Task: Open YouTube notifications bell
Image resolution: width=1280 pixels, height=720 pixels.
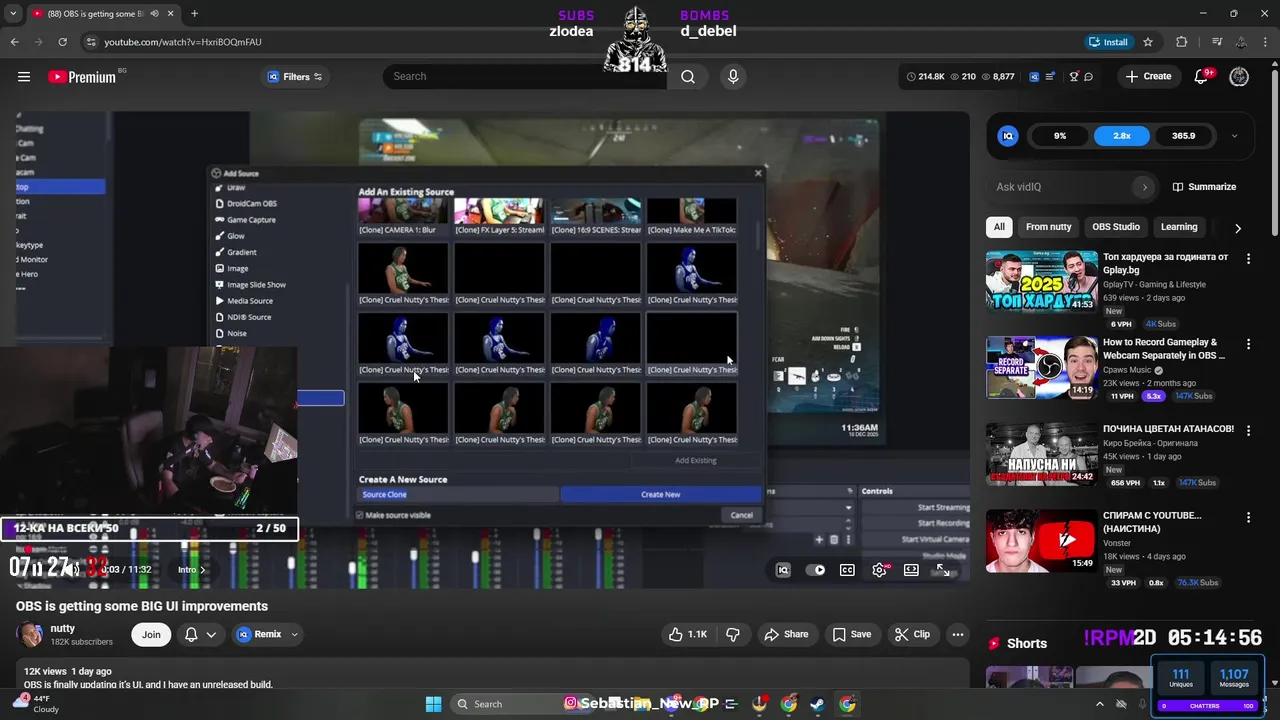Action: point(1202,77)
